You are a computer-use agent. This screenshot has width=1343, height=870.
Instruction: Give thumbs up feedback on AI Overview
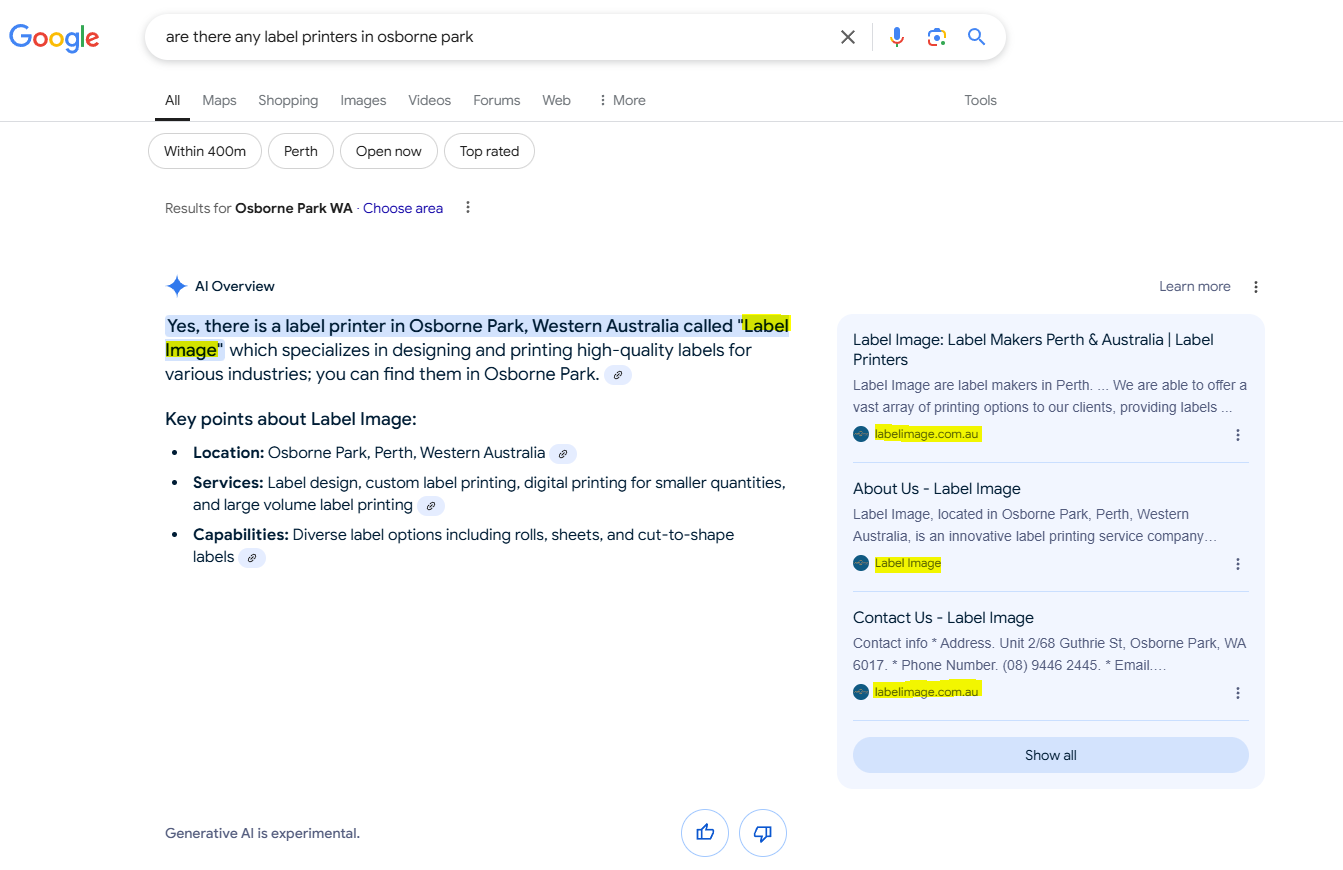coord(705,832)
